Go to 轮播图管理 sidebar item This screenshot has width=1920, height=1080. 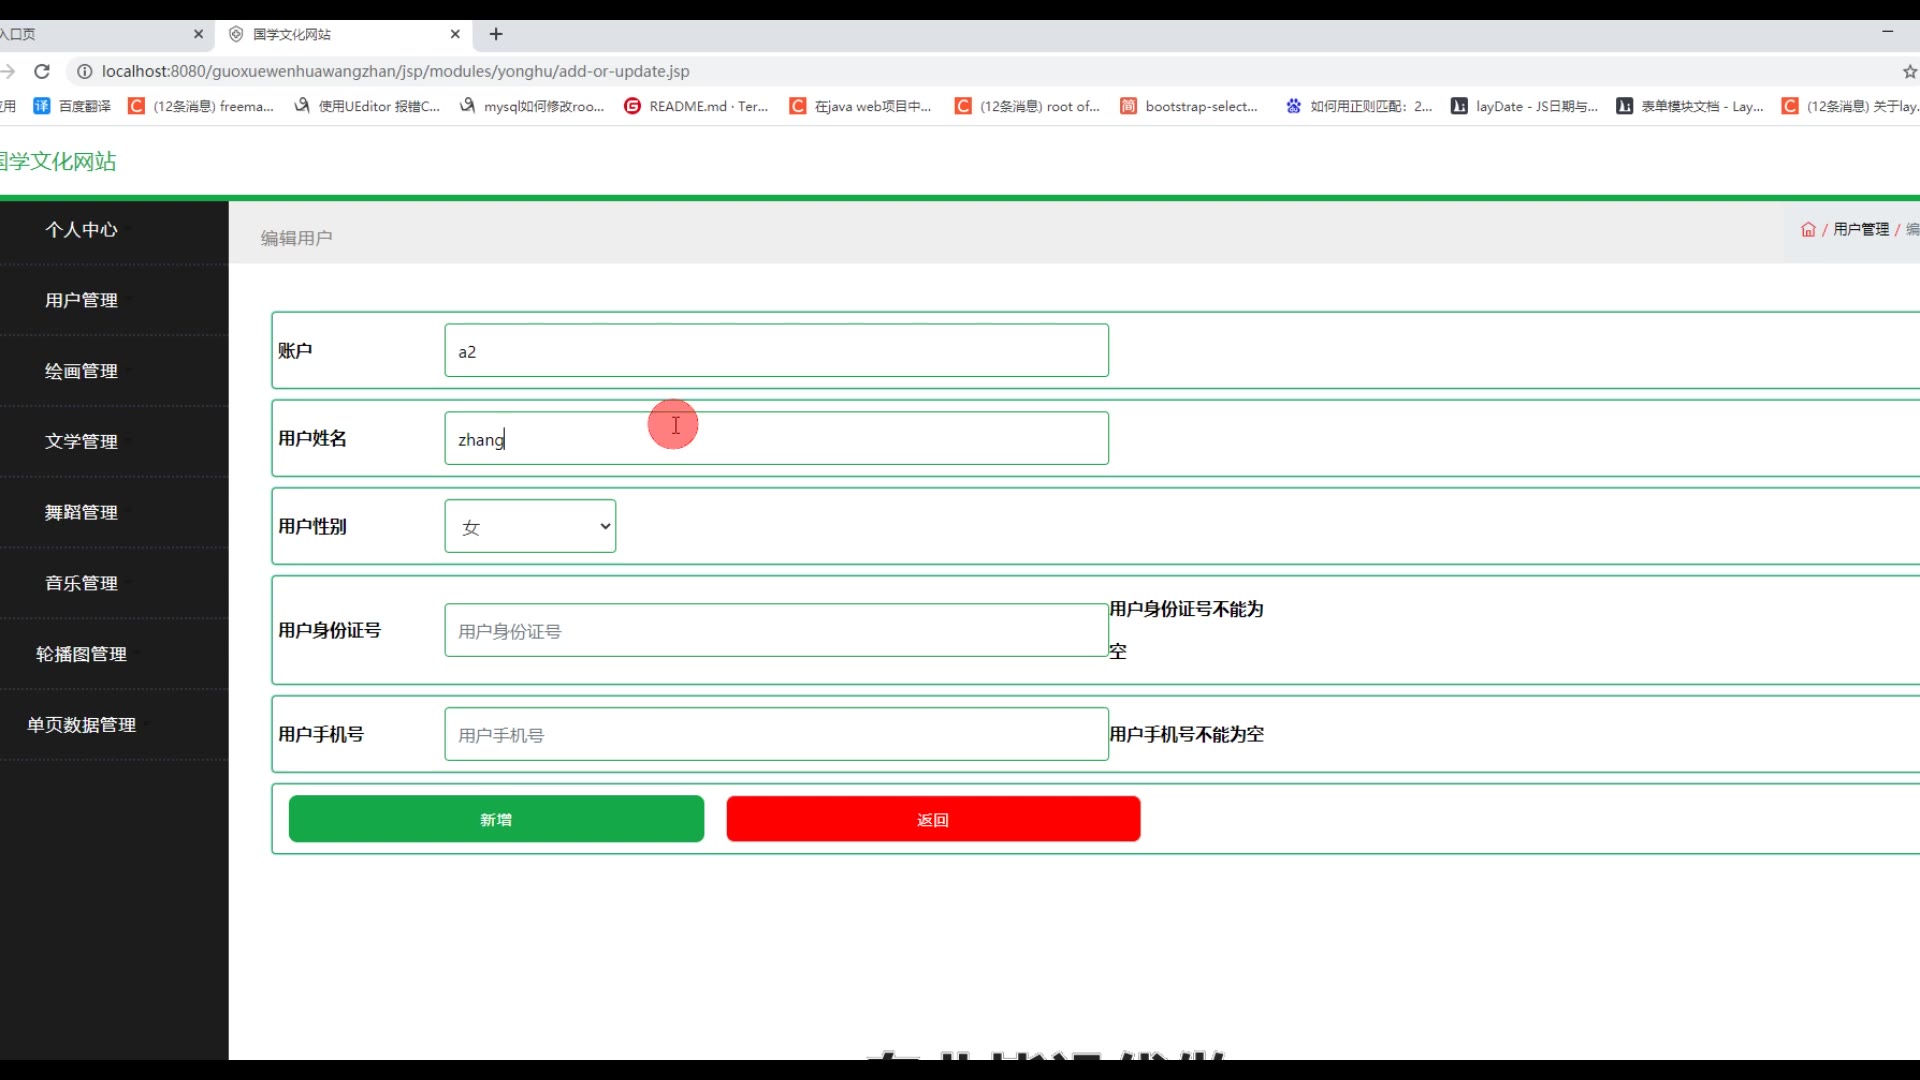click(x=81, y=654)
